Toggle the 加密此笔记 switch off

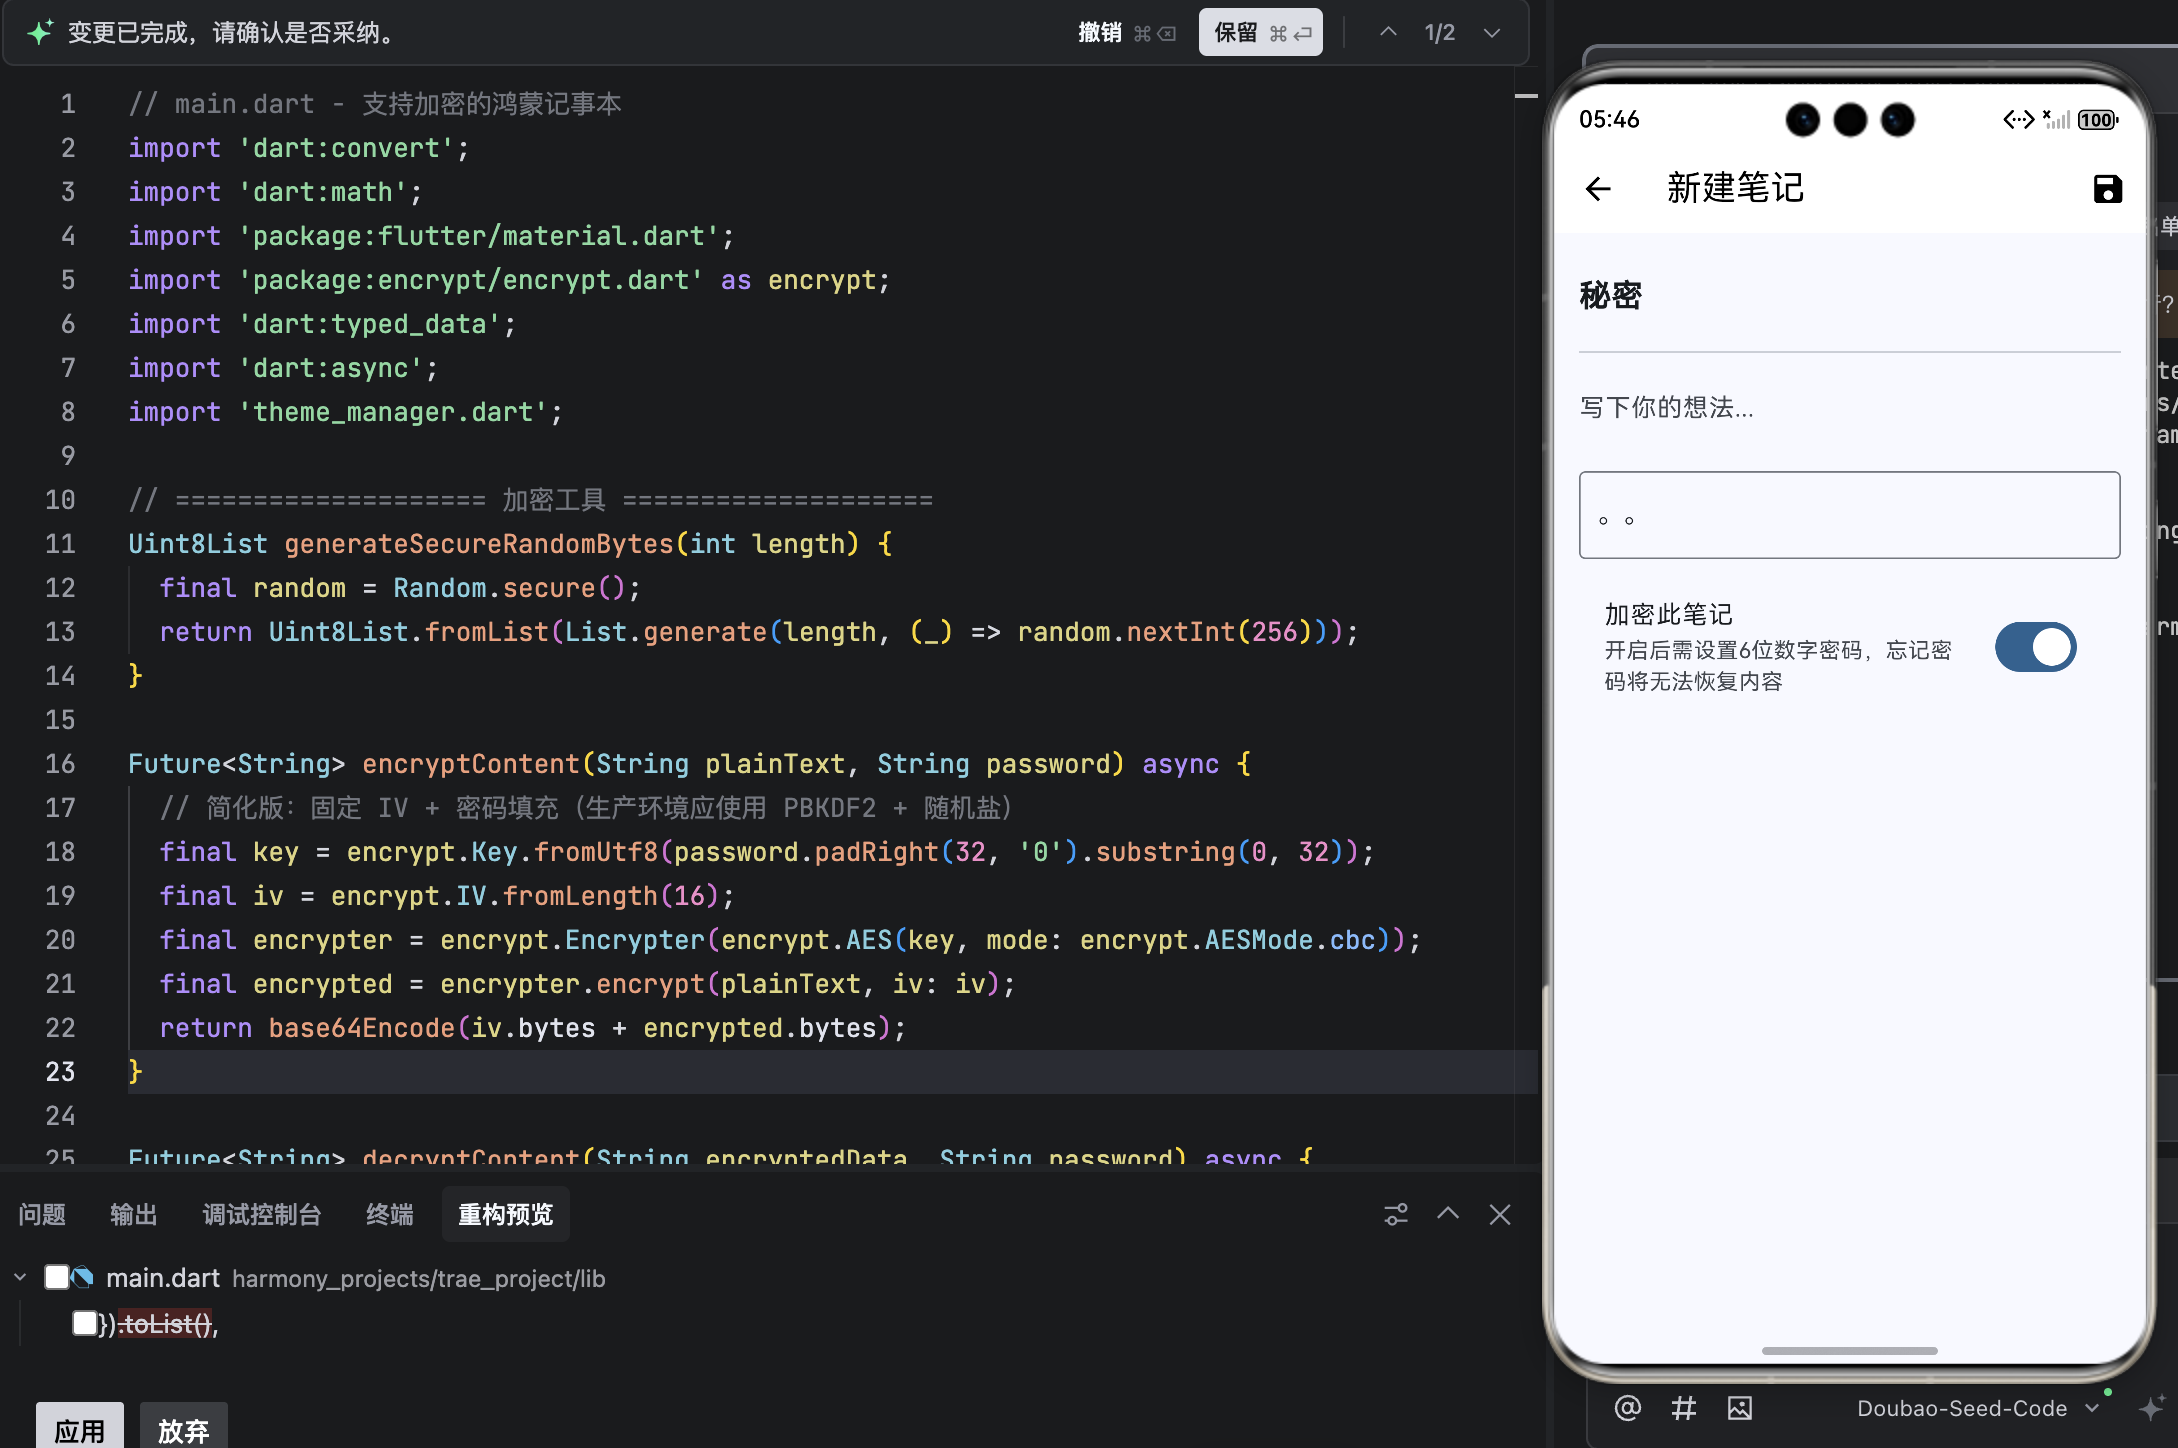click(x=2035, y=647)
